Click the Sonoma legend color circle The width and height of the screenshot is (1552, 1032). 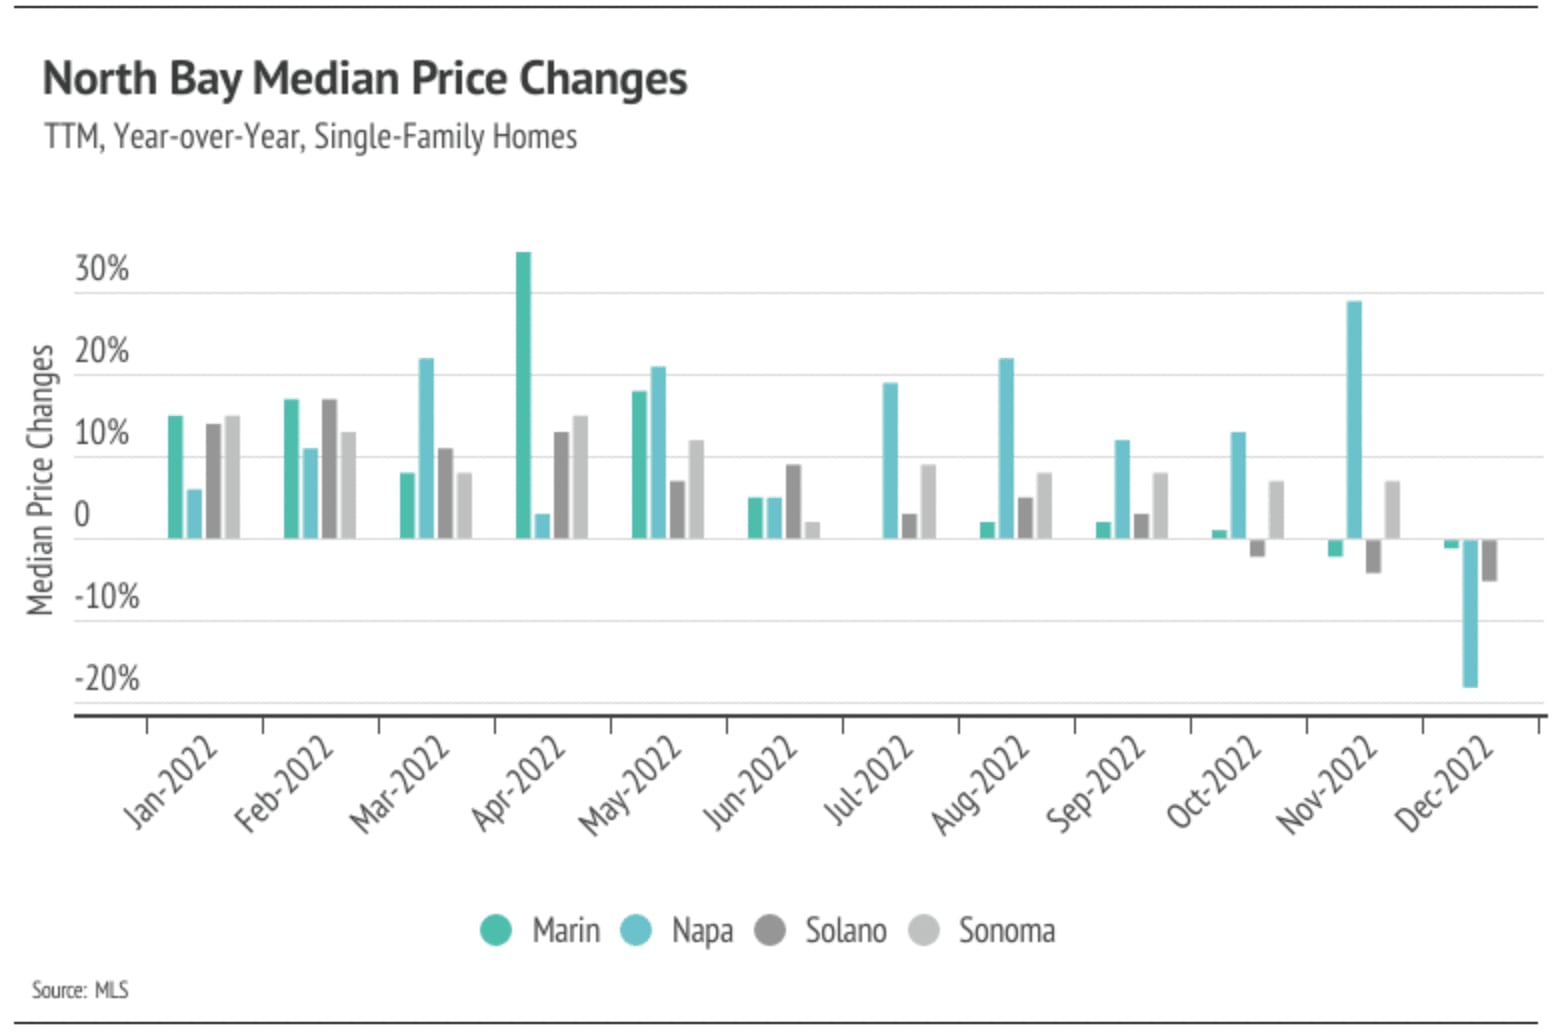(924, 930)
